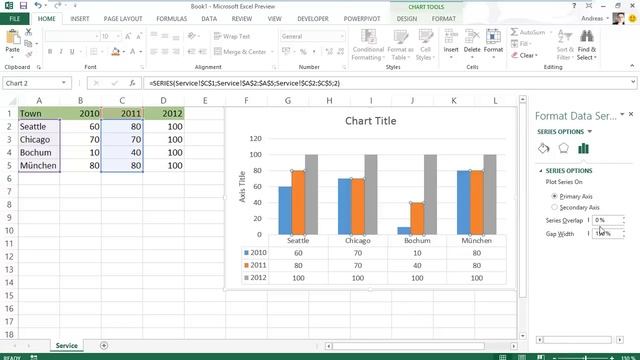The image size is (640, 360).
Task: Select Primary Axis radio button
Action: coord(554,196)
